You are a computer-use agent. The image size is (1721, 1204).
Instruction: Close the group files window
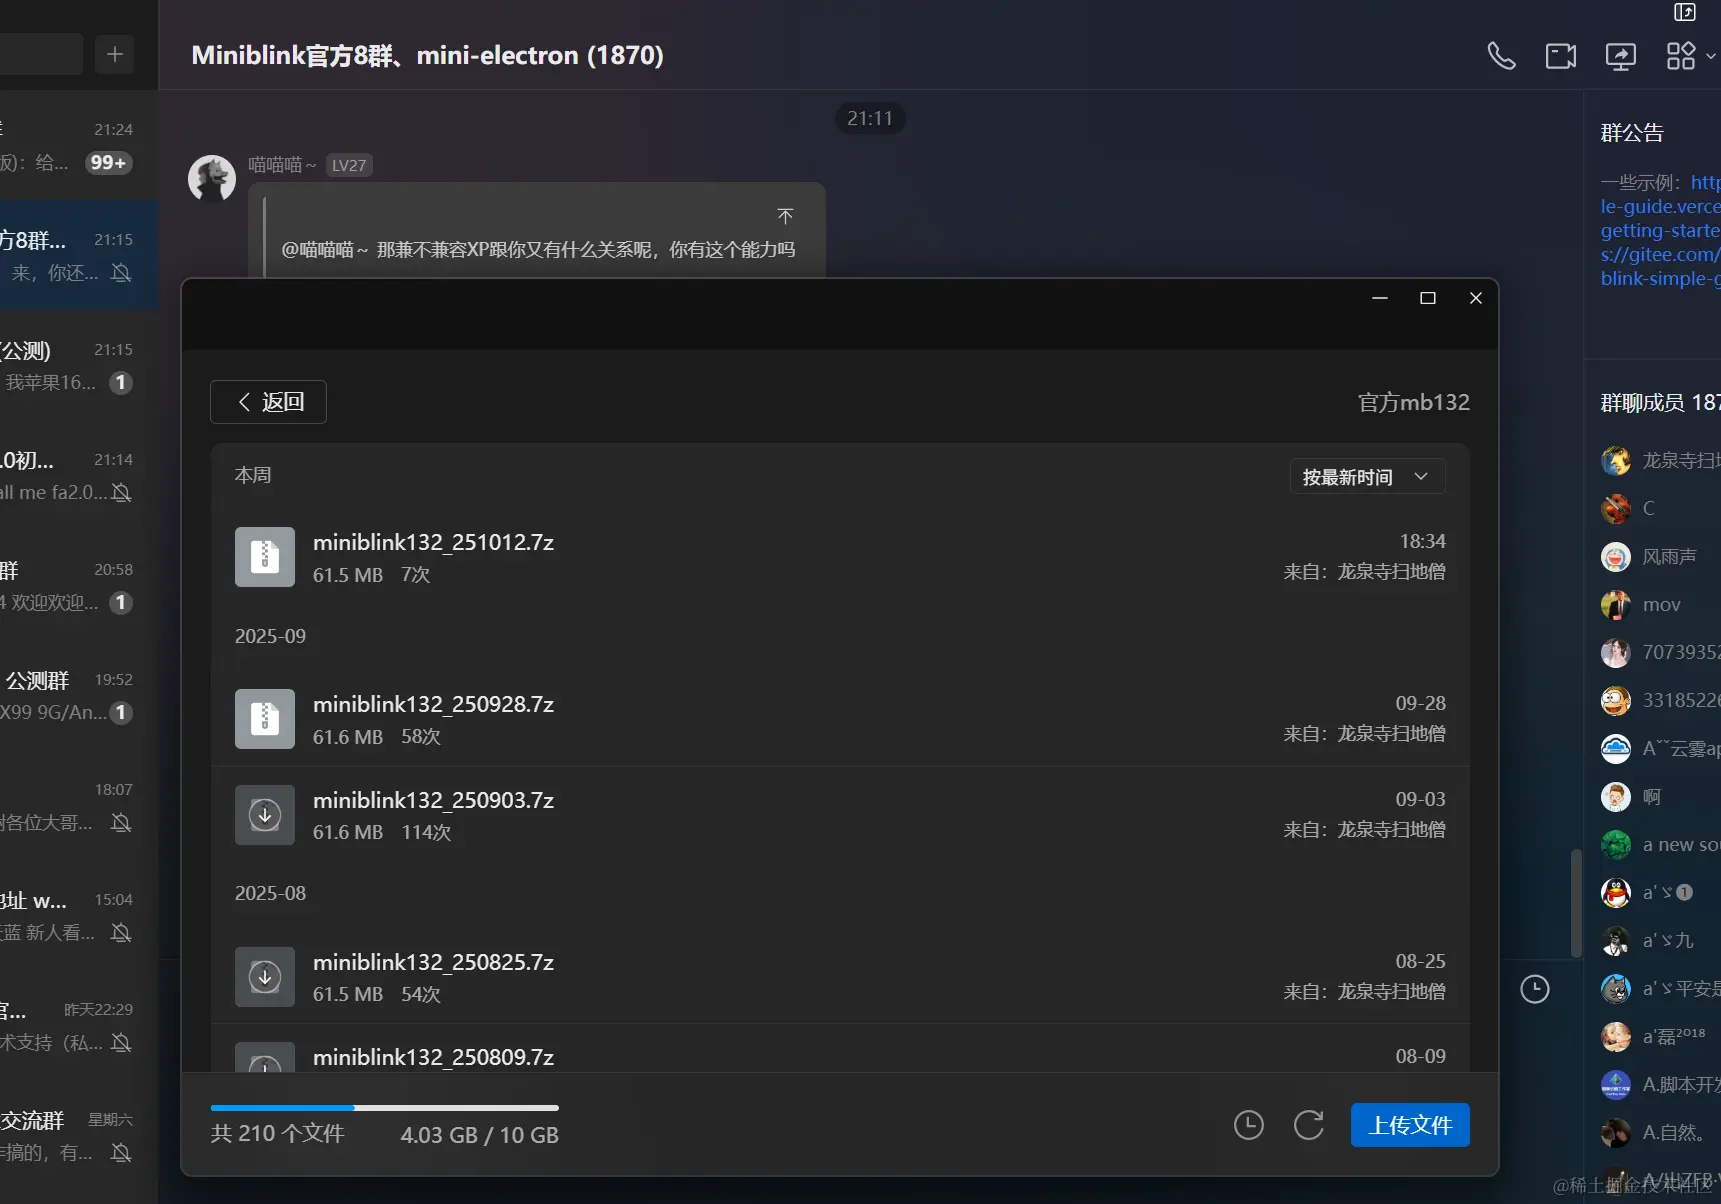1476,298
